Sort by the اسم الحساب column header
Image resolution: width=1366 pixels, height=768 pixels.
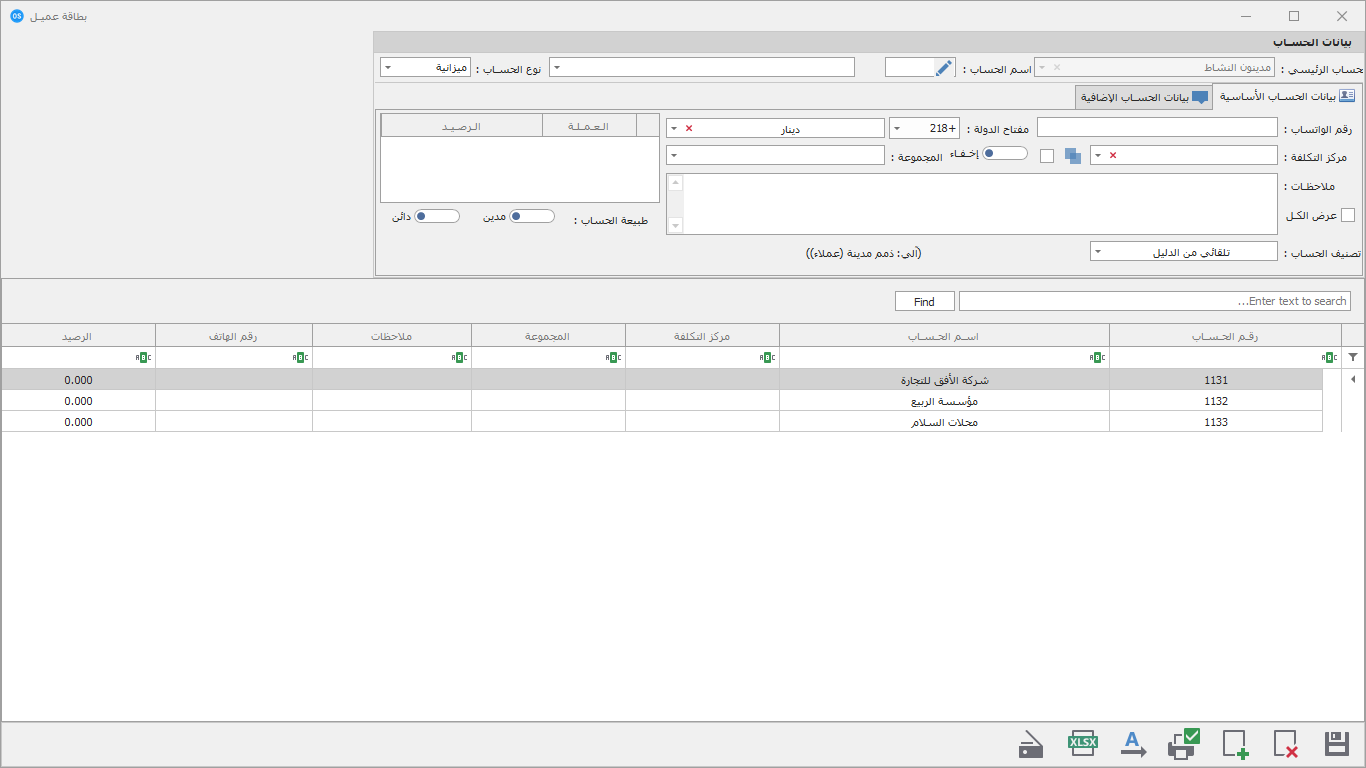click(x=944, y=336)
